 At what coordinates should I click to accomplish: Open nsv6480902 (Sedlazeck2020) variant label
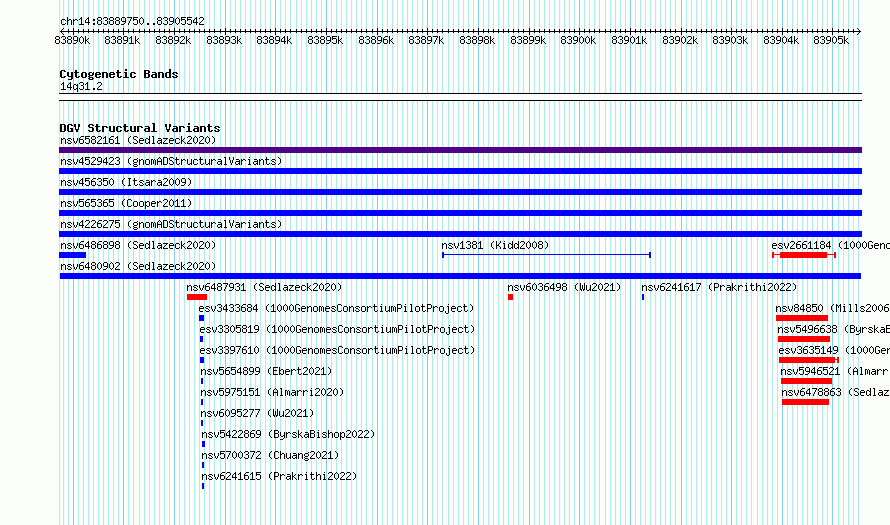138,266
